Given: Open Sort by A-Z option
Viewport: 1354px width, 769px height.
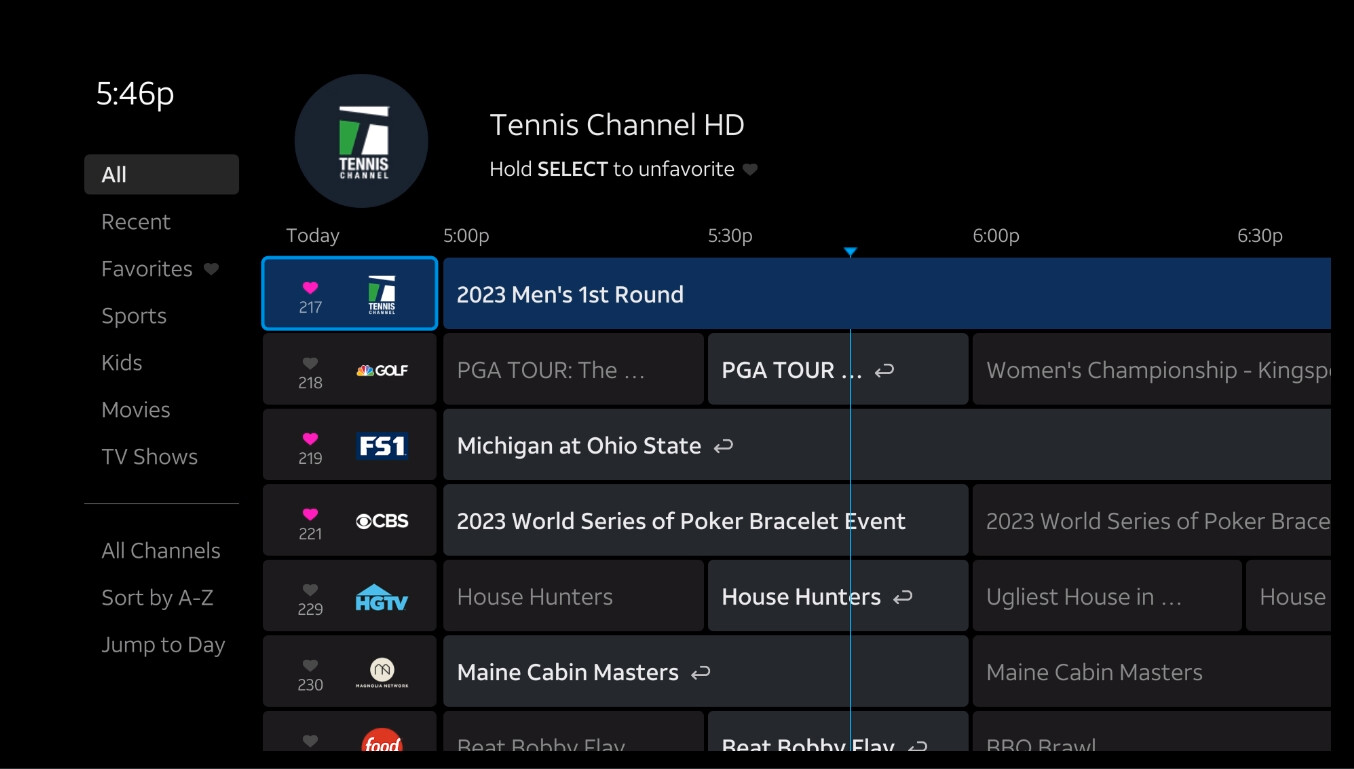Looking at the screenshot, I should click(x=157, y=598).
